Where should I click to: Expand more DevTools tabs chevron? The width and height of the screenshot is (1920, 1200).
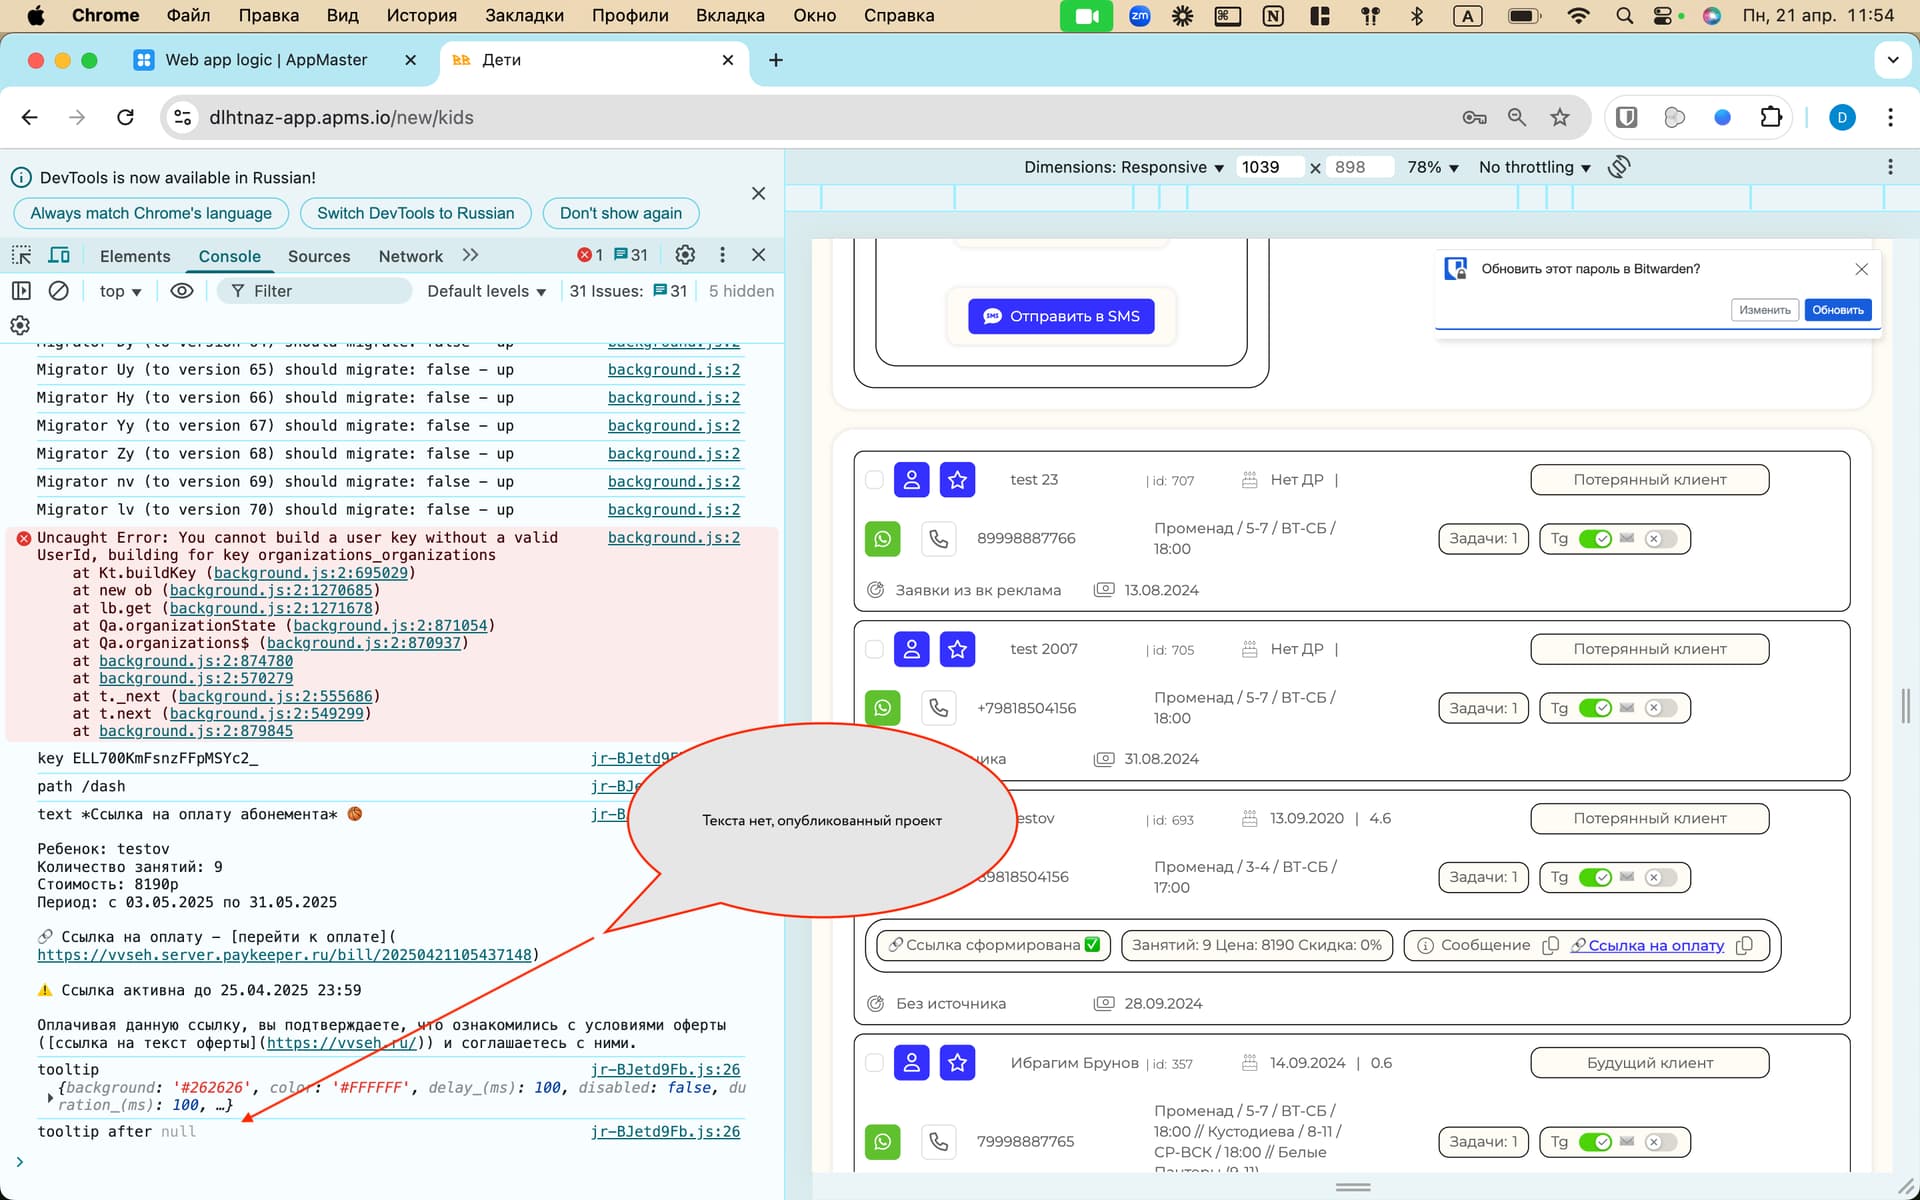(x=470, y=255)
